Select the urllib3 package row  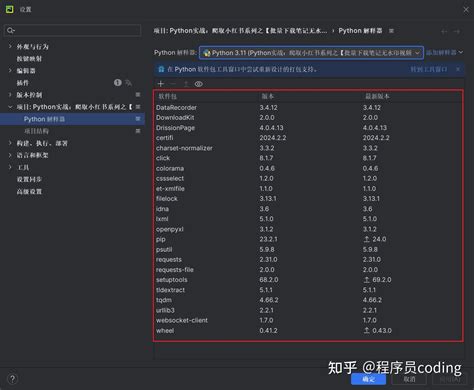tap(308, 310)
